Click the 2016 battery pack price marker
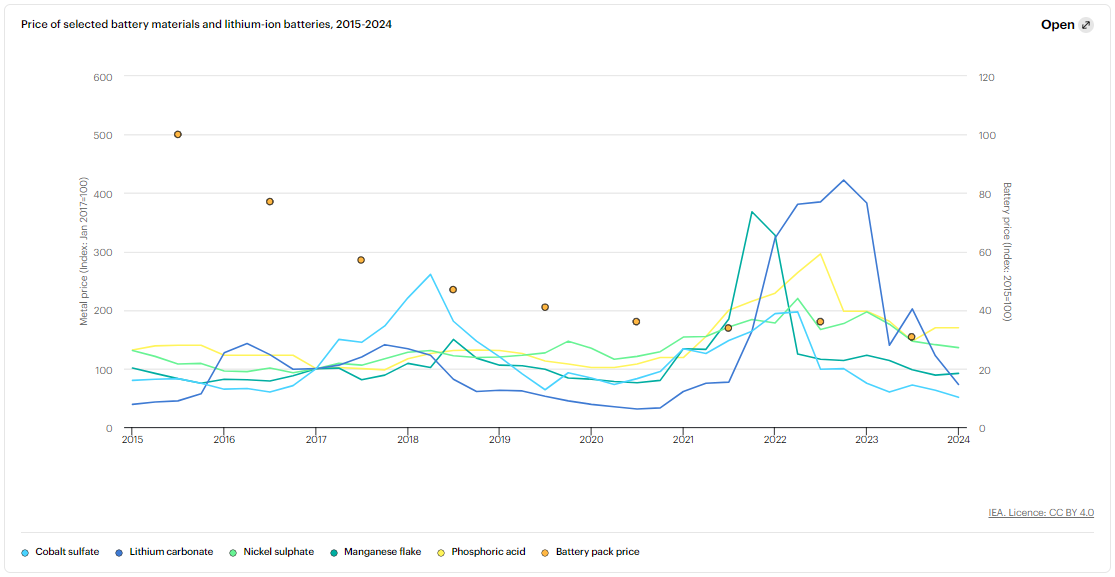 (270, 202)
